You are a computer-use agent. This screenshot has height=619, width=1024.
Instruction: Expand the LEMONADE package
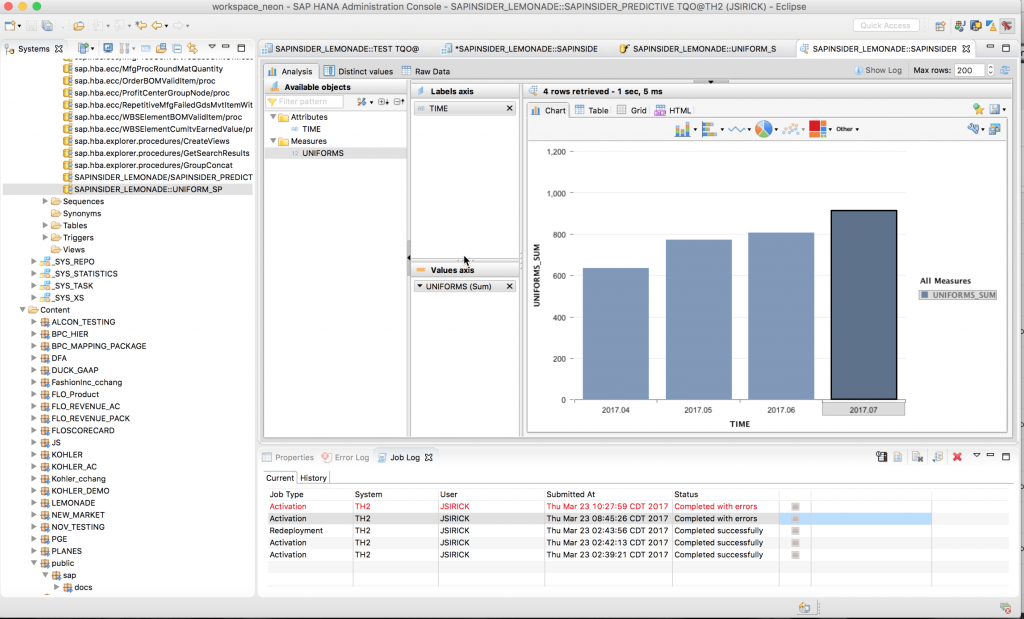click(34, 503)
